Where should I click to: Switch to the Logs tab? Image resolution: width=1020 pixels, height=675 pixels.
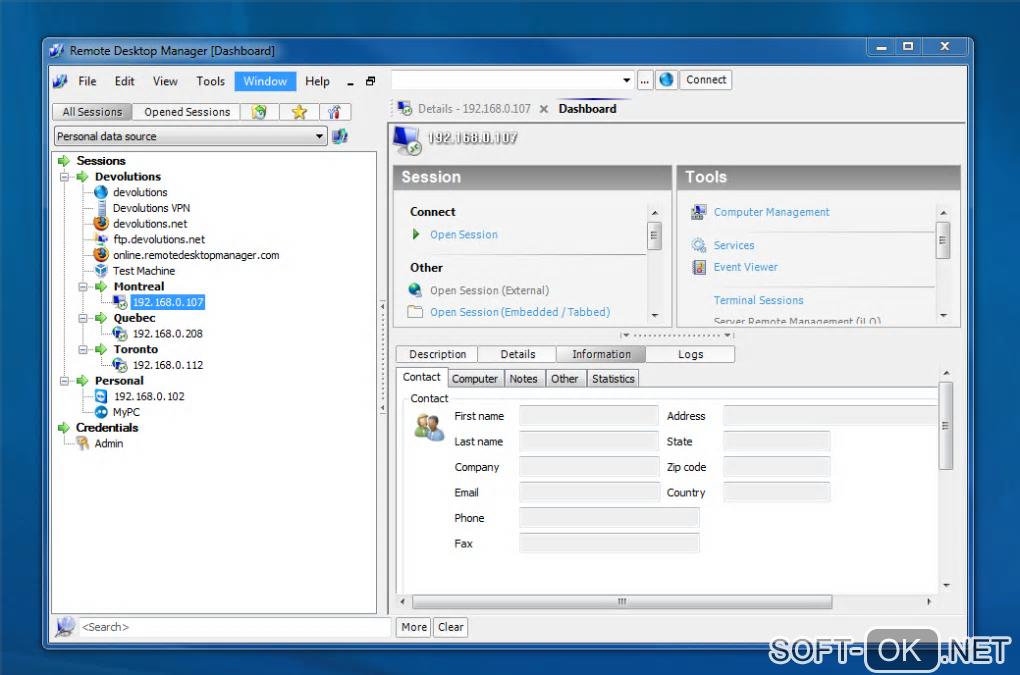coord(690,354)
